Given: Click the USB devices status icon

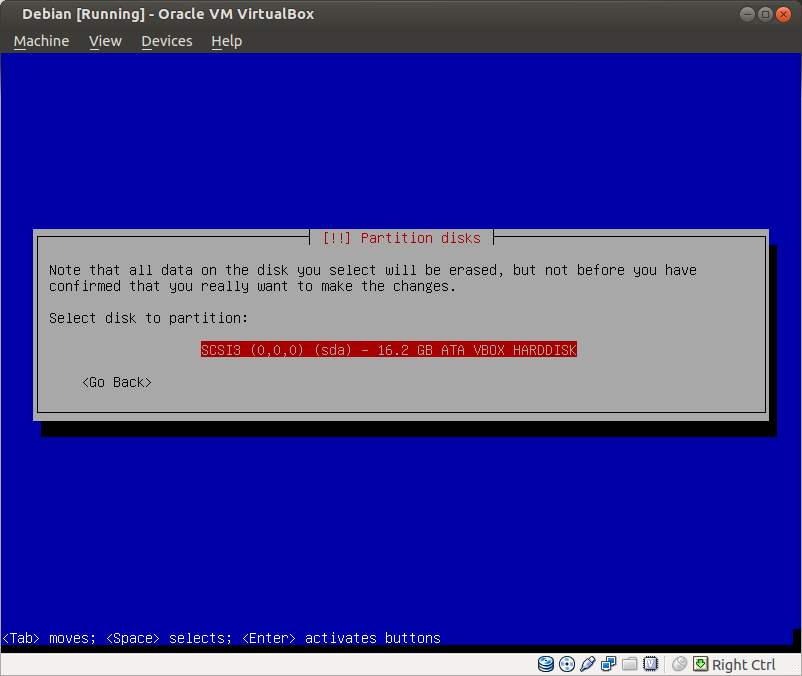Looking at the screenshot, I should [588, 664].
